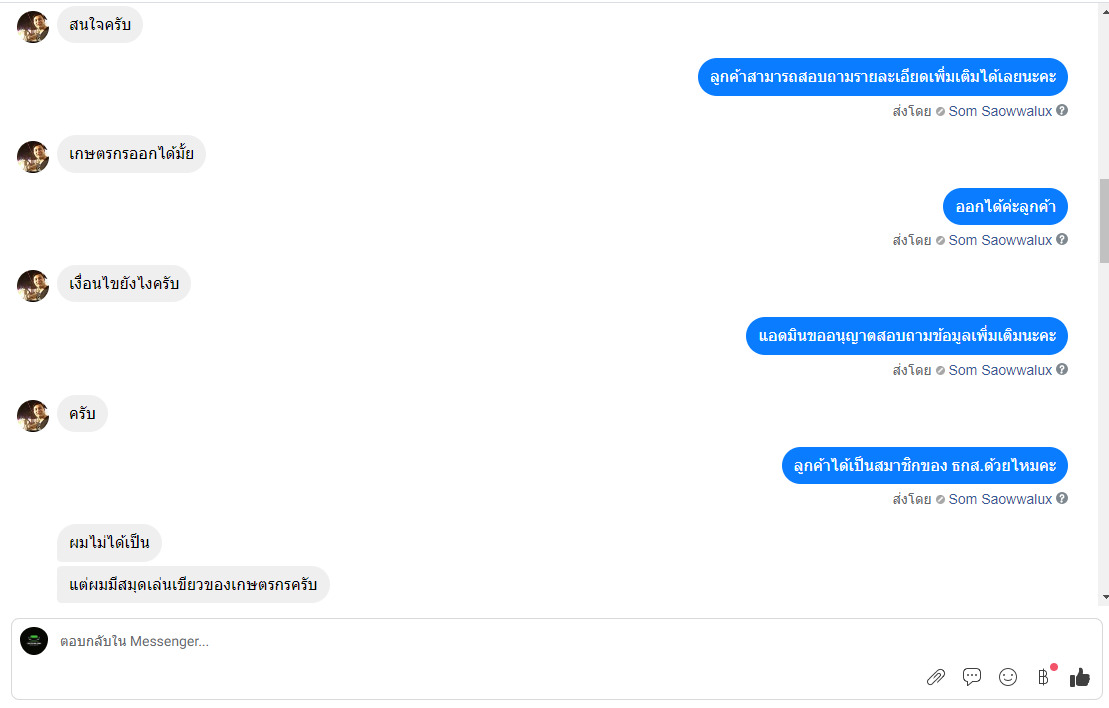Click help icon under แอดมินขออนุญาต message
Viewport: 1109px width, 708px height.
point(1062,369)
